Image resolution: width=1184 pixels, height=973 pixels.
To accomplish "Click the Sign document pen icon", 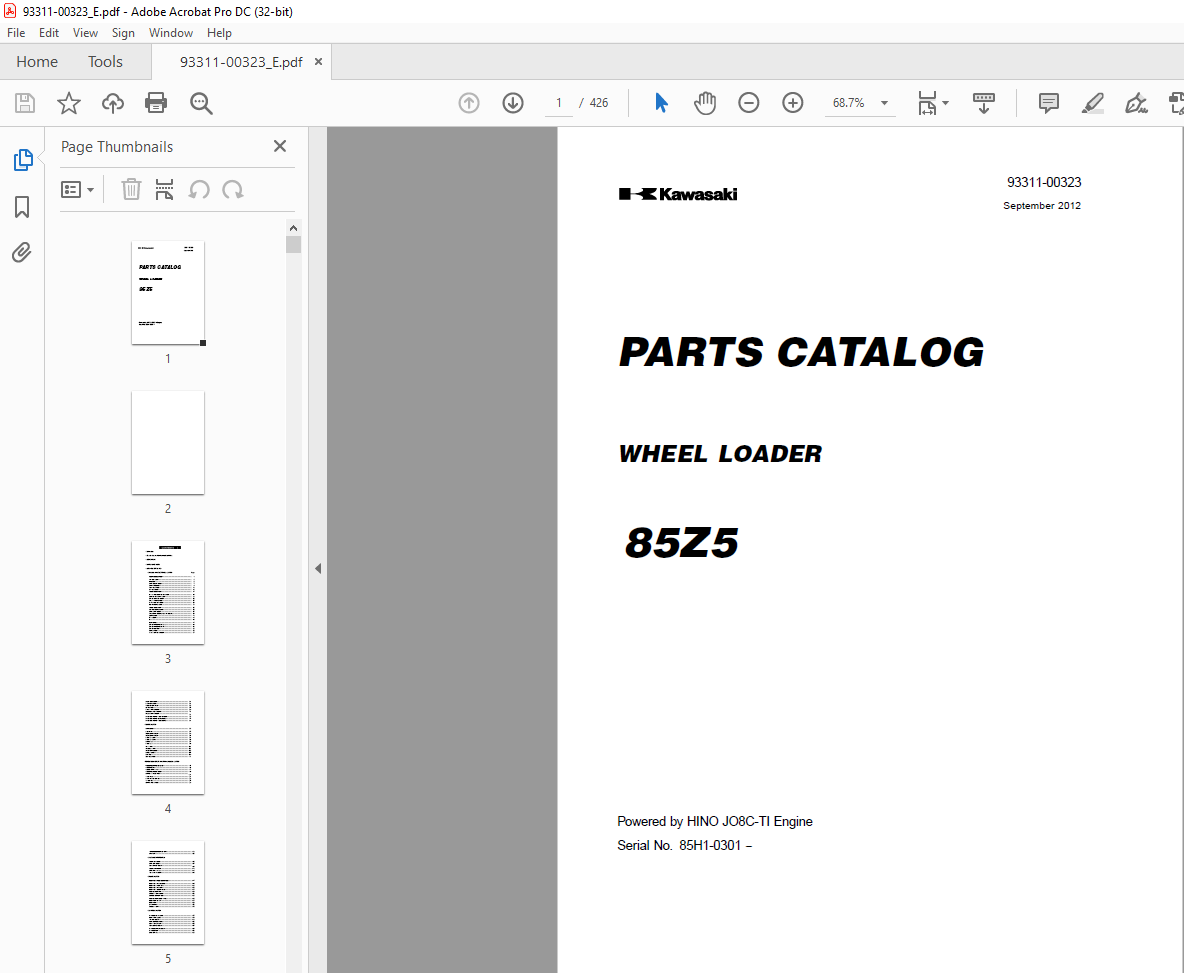I will click(1136, 103).
